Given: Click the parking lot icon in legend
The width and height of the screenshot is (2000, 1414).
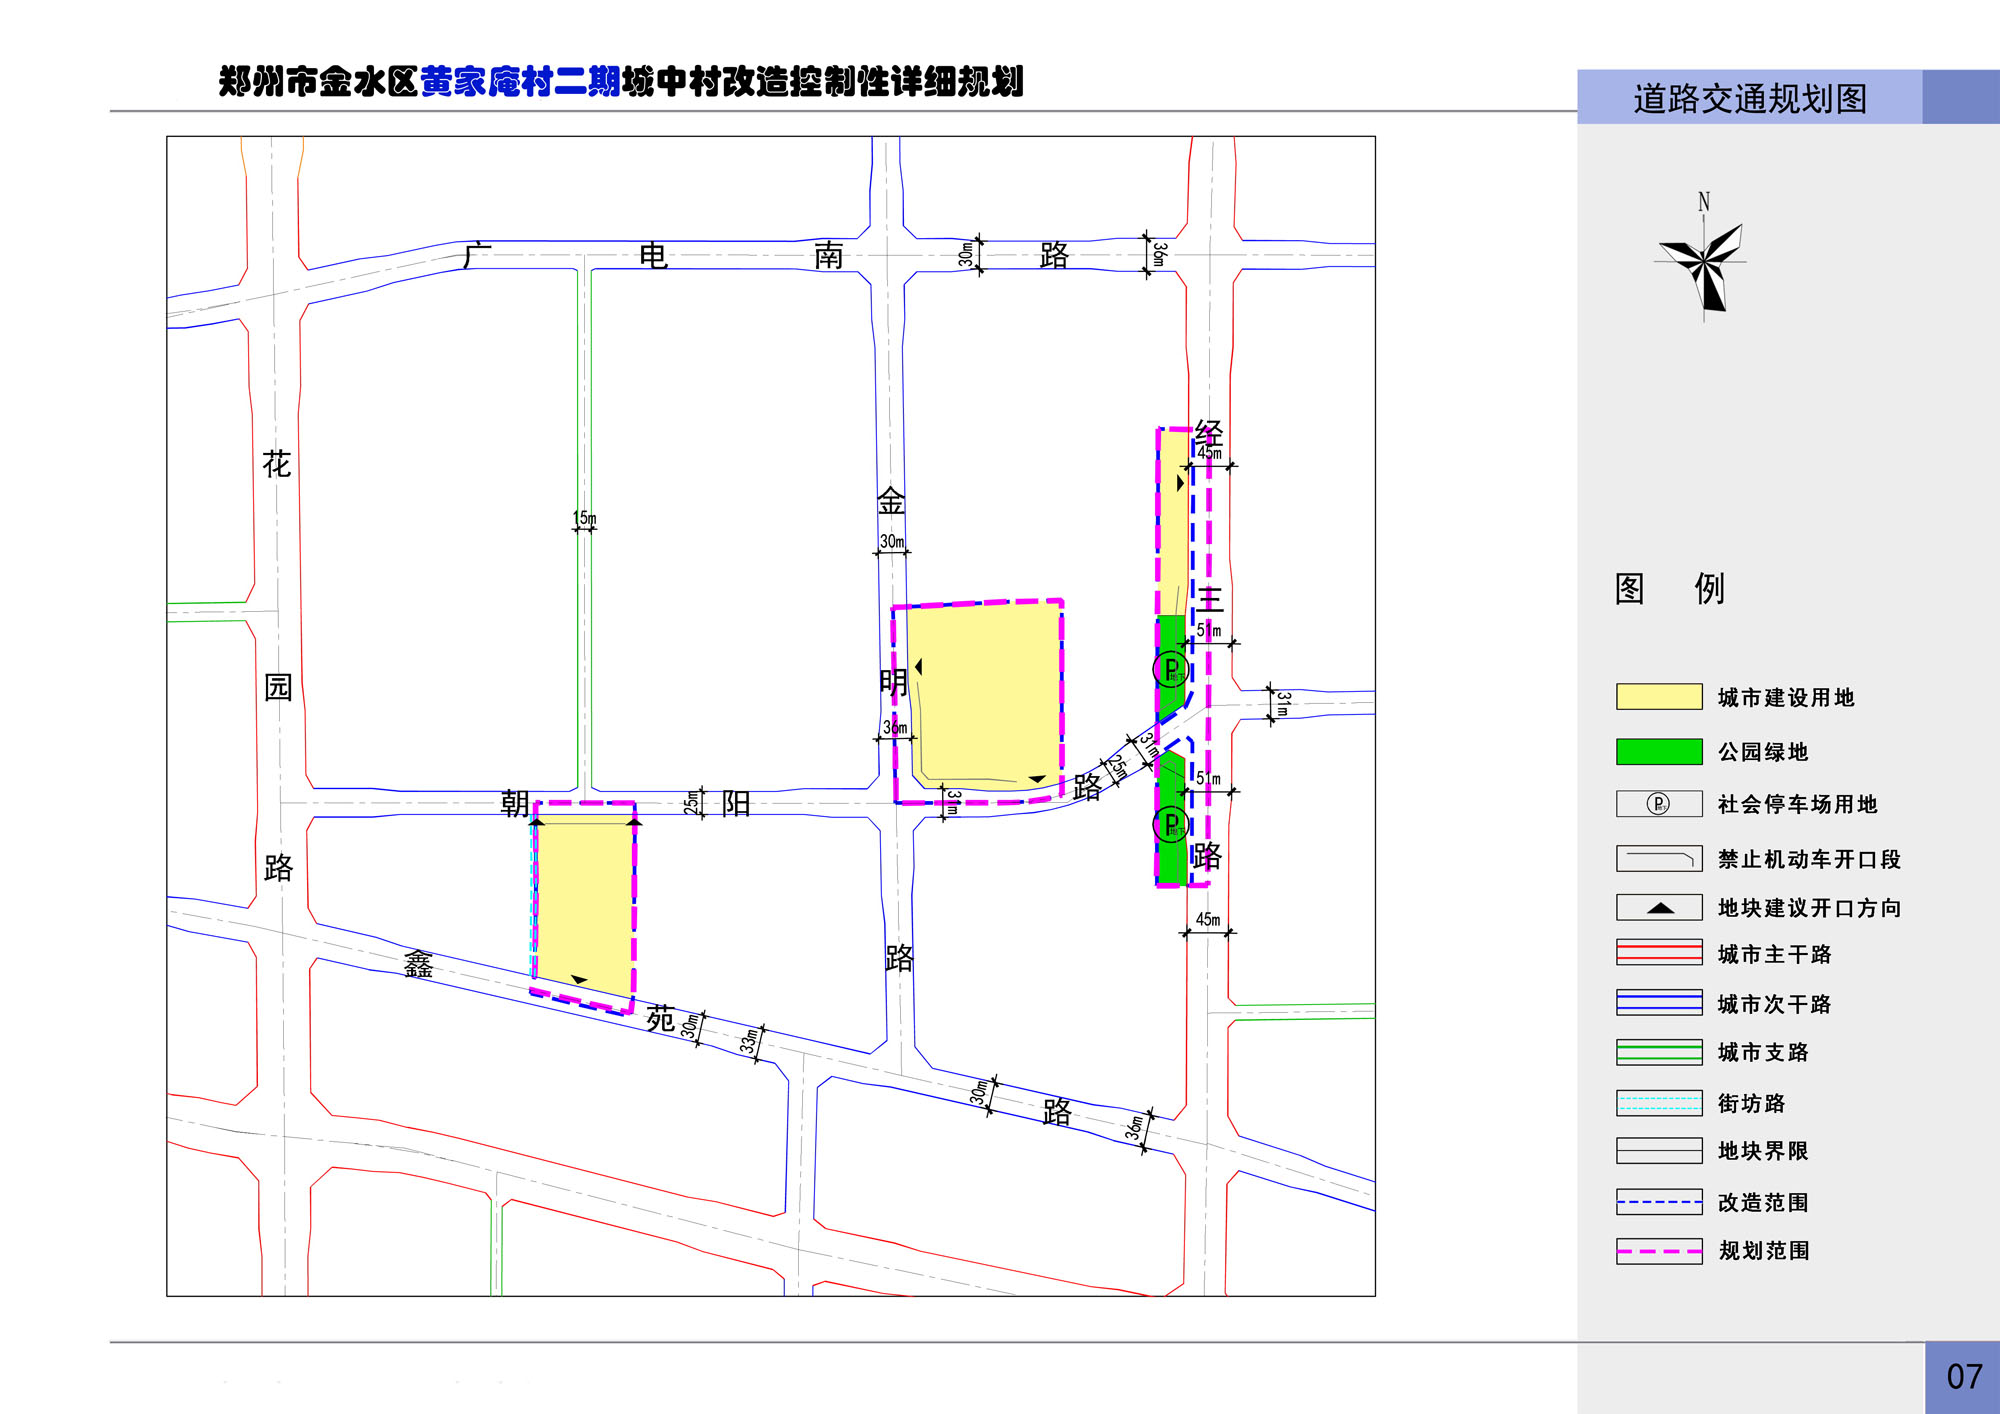Looking at the screenshot, I should (x=1658, y=804).
